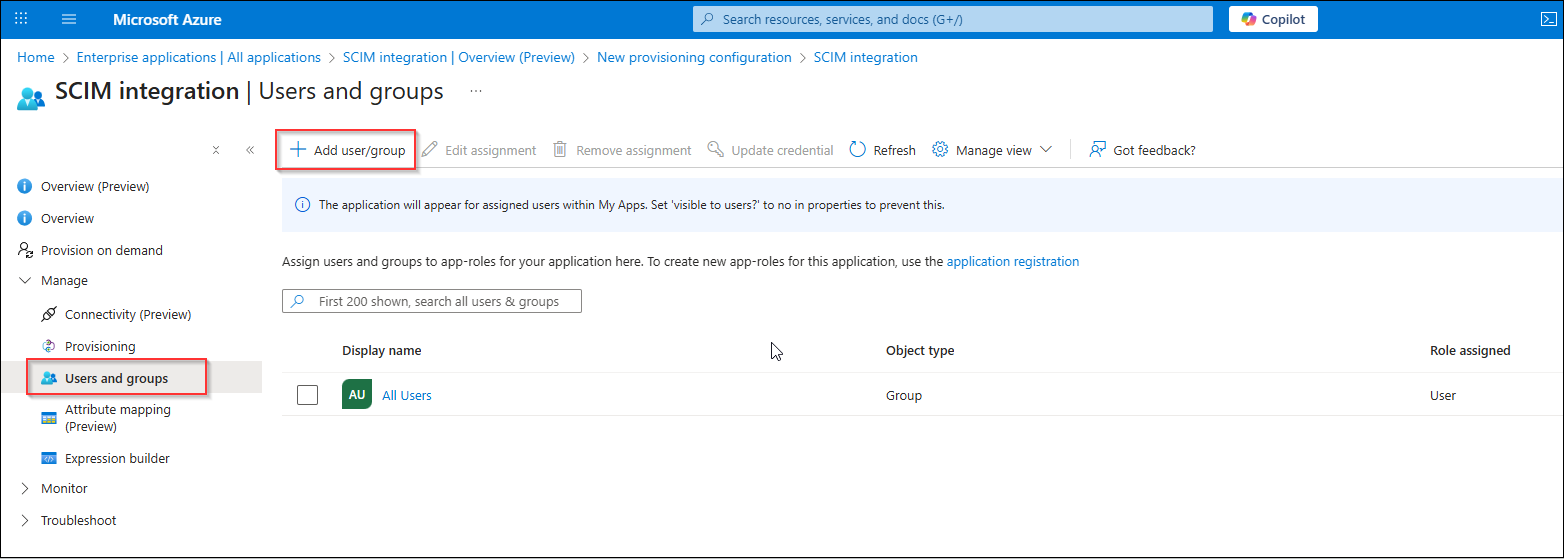Click the app launcher grid icon
Image resolution: width=1564 pixels, height=560 pixels.
(x=21, y=19)
